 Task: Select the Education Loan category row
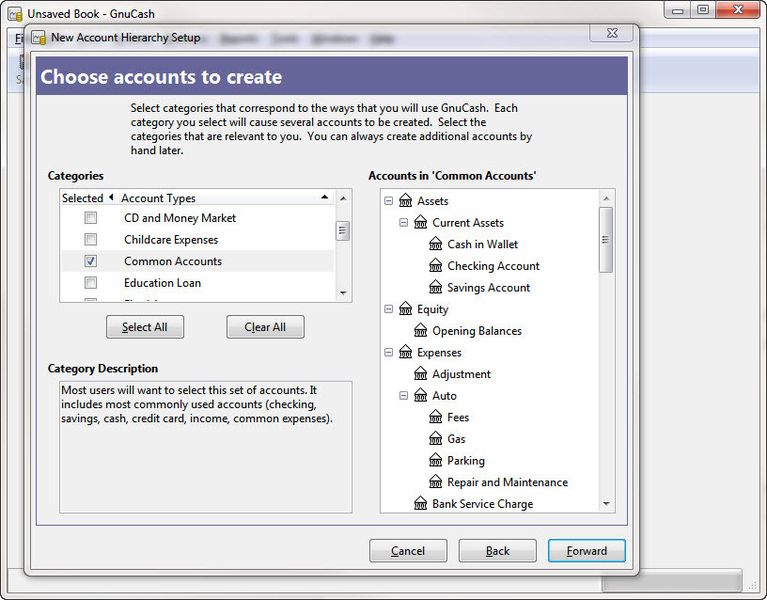click(197, 282)
